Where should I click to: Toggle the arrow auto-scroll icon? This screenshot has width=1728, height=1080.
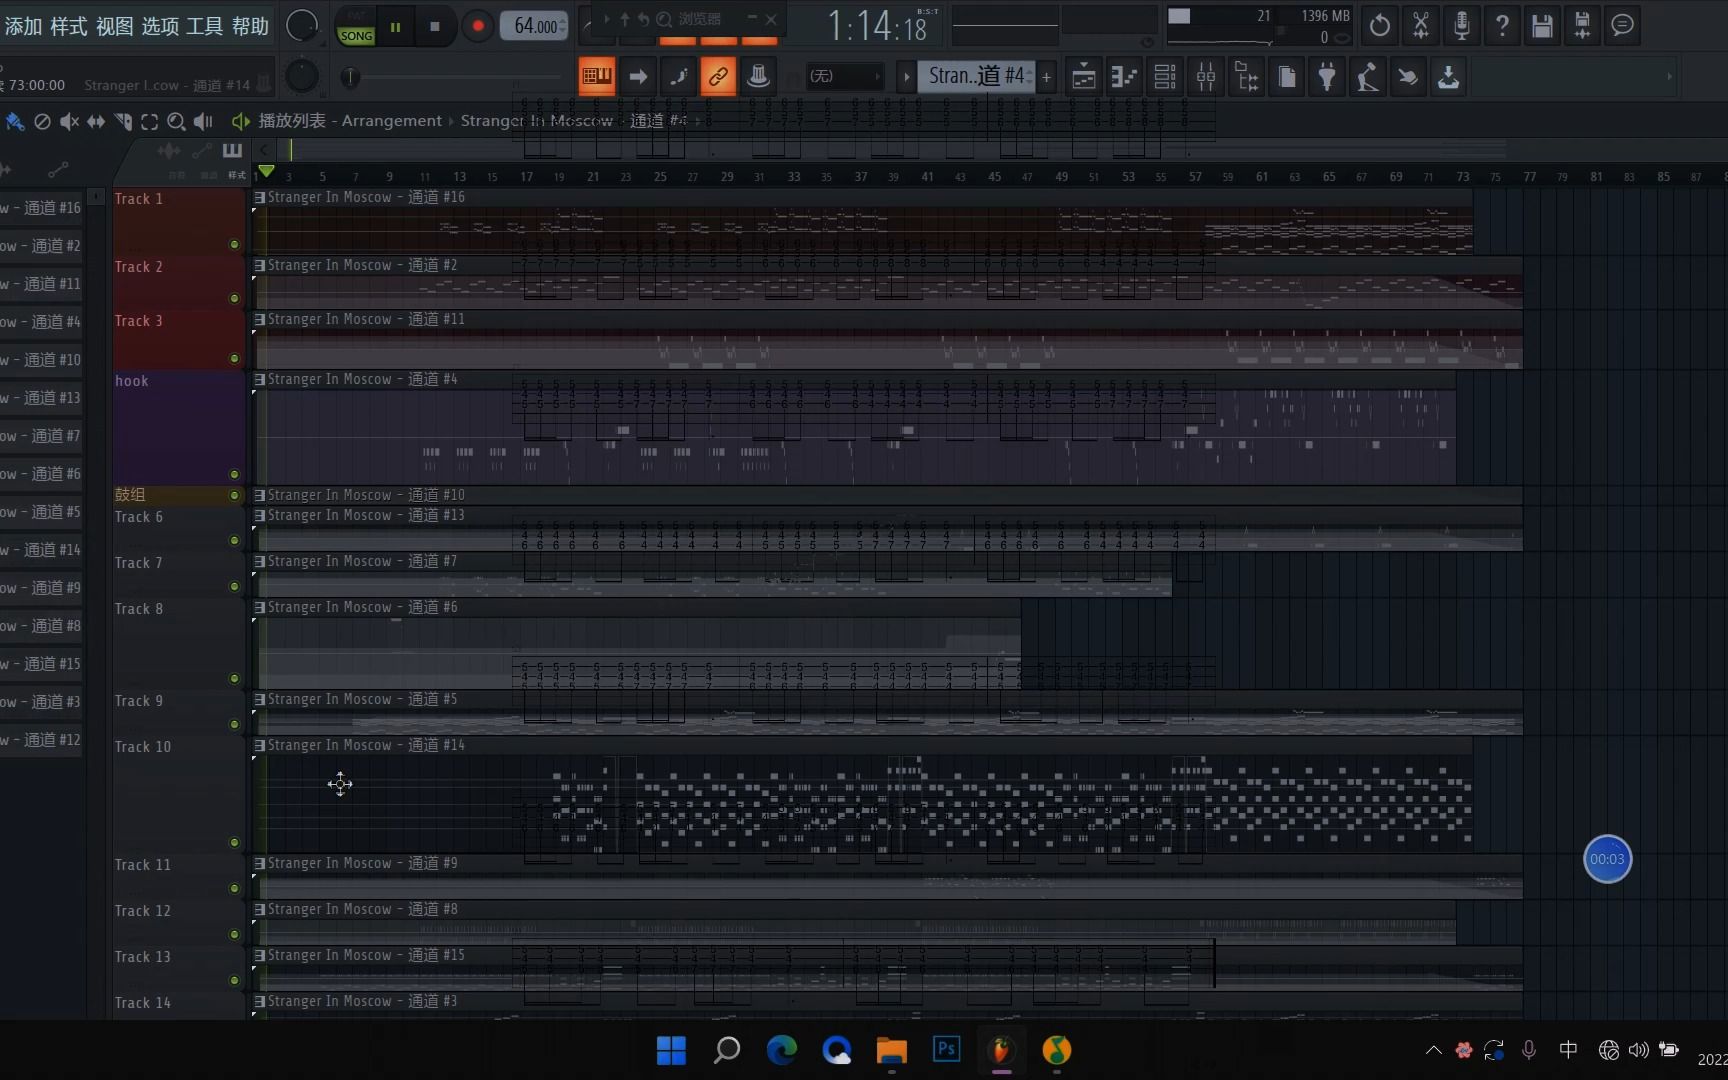(x=638, y=76)
